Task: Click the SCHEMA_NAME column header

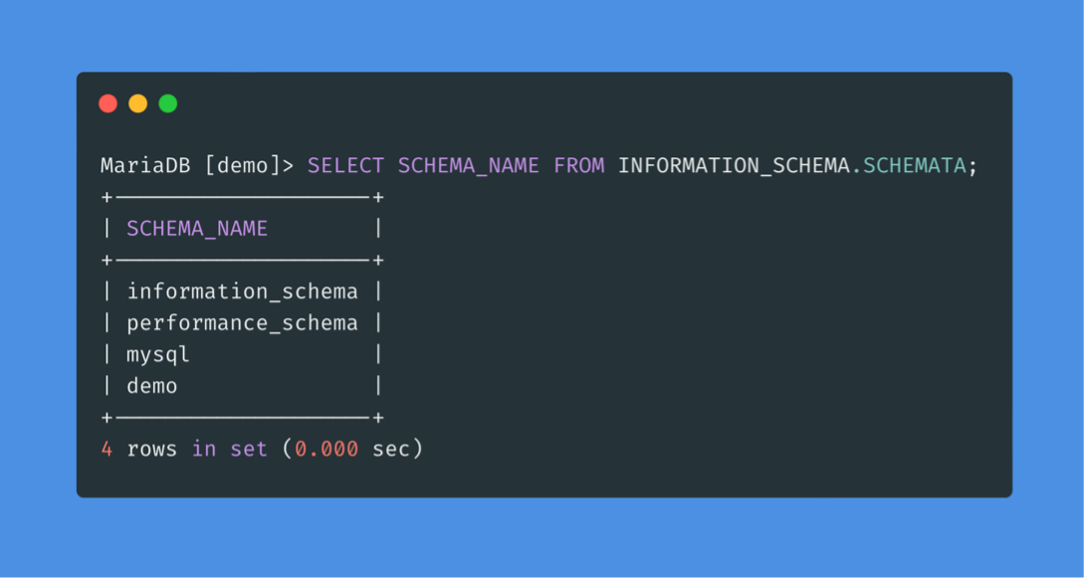Action: pyautogui.click(x=197, y=229)
